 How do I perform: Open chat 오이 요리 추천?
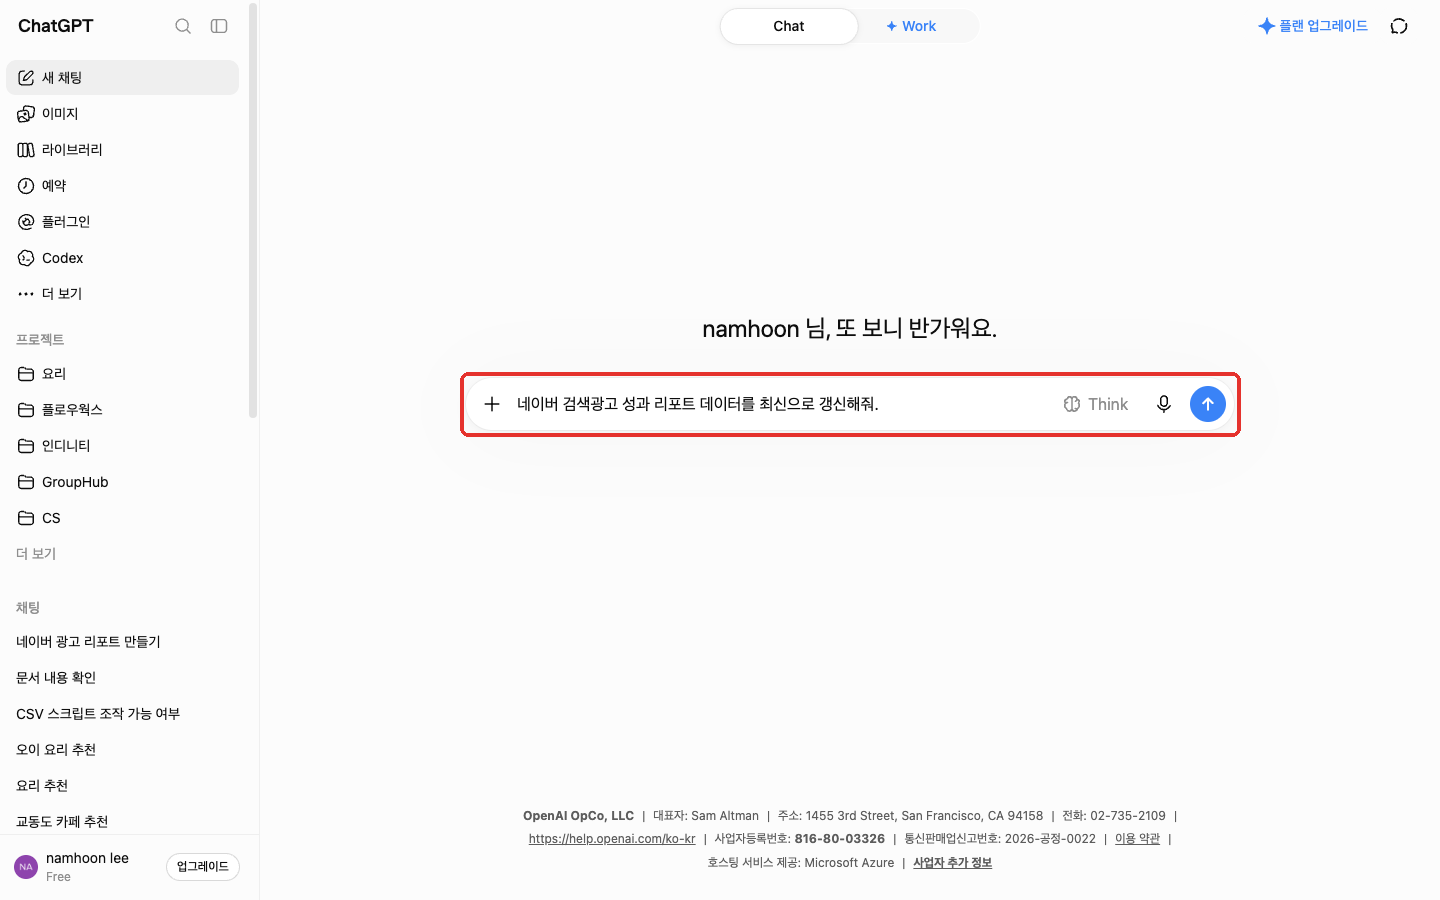coord(122,750)
